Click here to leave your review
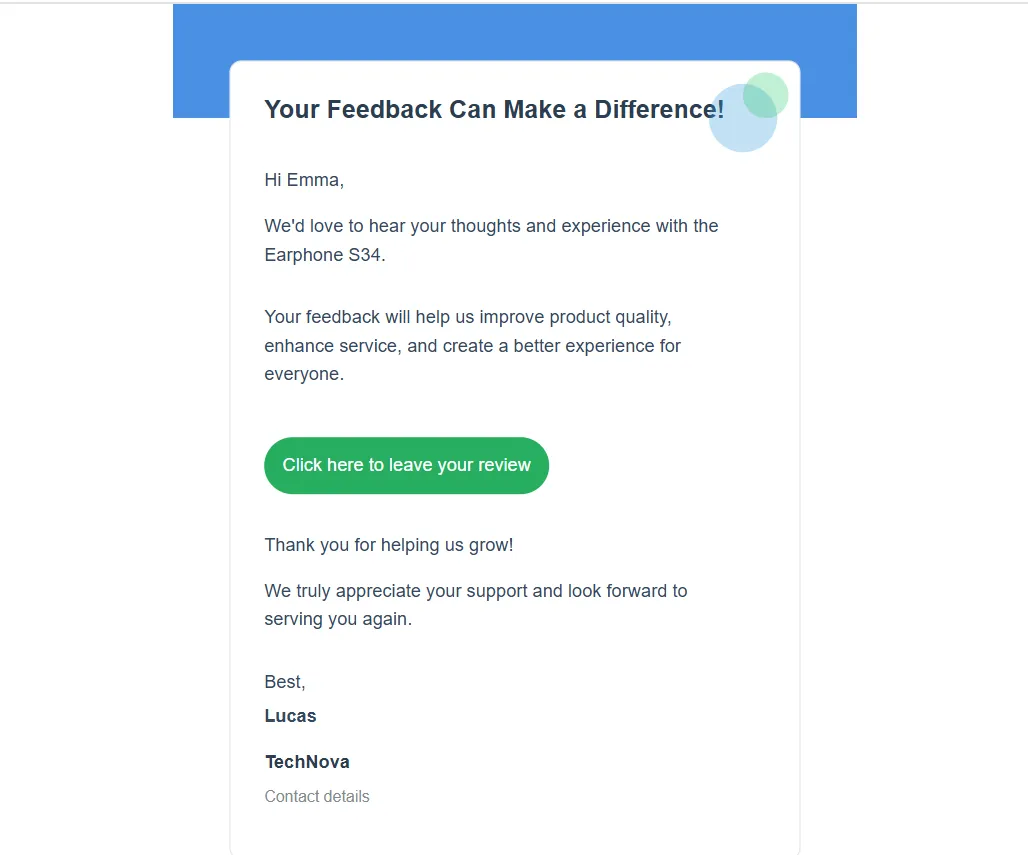 tap(406, 465)
